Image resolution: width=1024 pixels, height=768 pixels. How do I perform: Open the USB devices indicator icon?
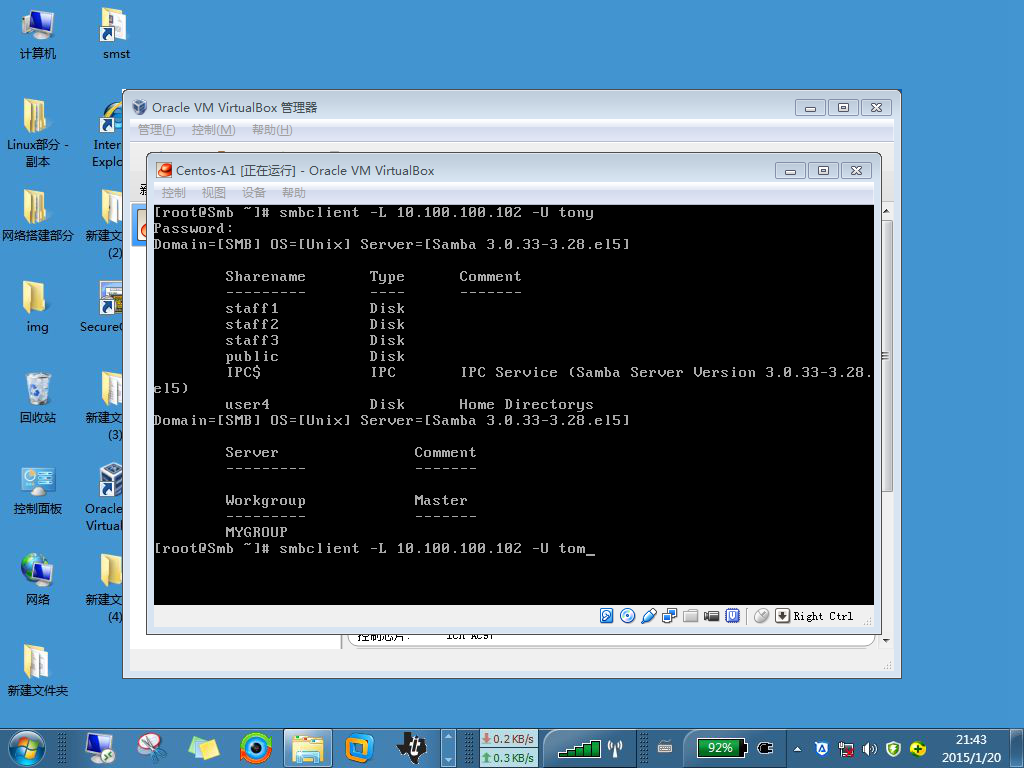pos(648,616)
